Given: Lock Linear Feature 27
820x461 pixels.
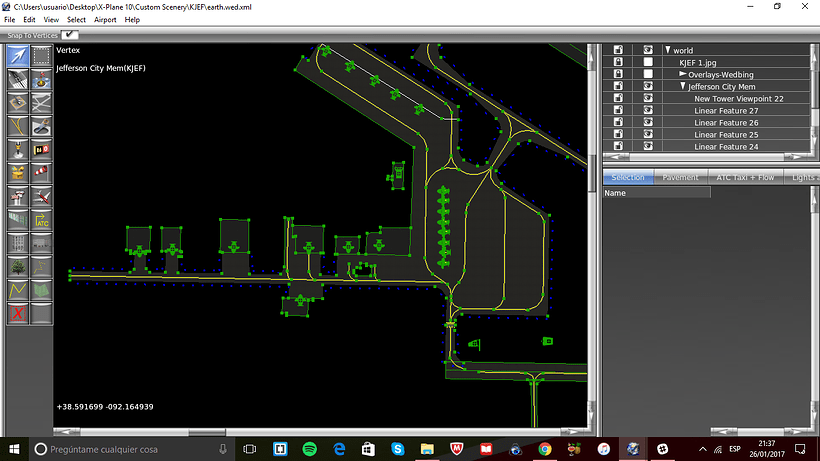Looking at the screenshot, I should [x=618, y=110].
